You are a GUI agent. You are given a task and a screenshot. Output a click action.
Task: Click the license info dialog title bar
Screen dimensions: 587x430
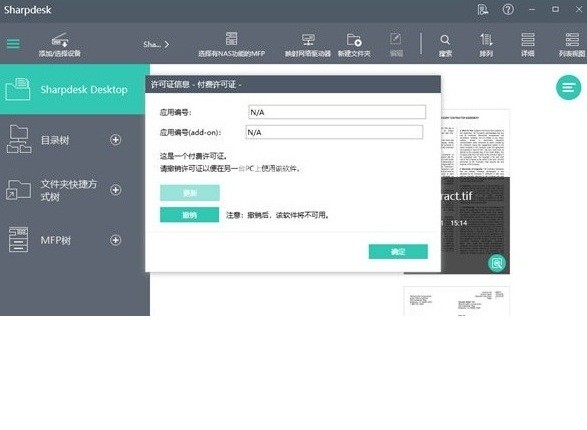pos(293,84)
